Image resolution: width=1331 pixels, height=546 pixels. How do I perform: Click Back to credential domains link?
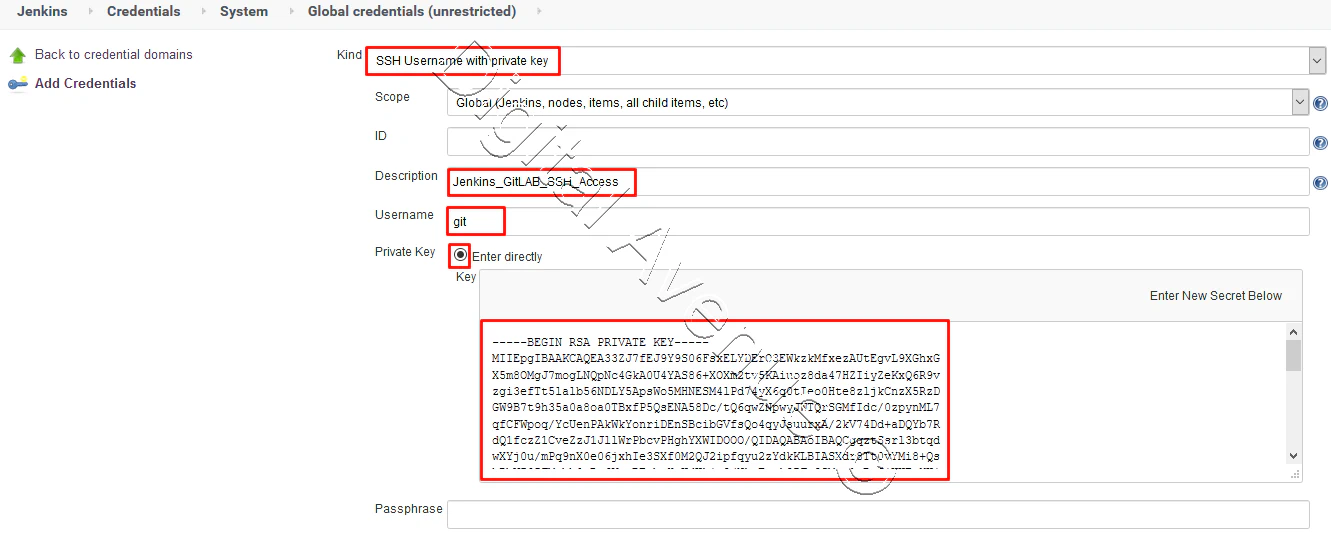tap(114, 55)
